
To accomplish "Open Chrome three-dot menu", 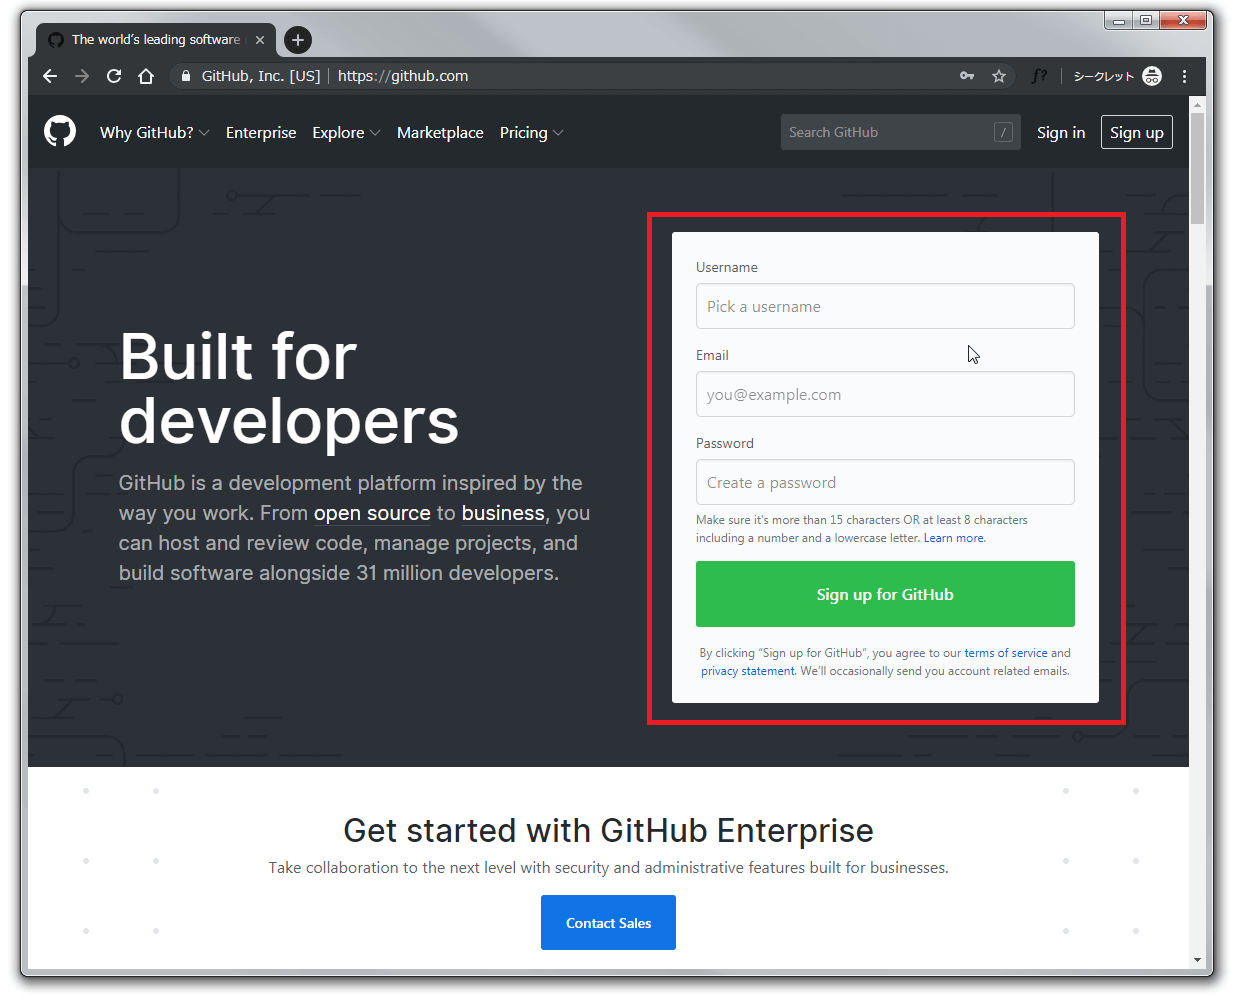I will tap(1184, 76).
